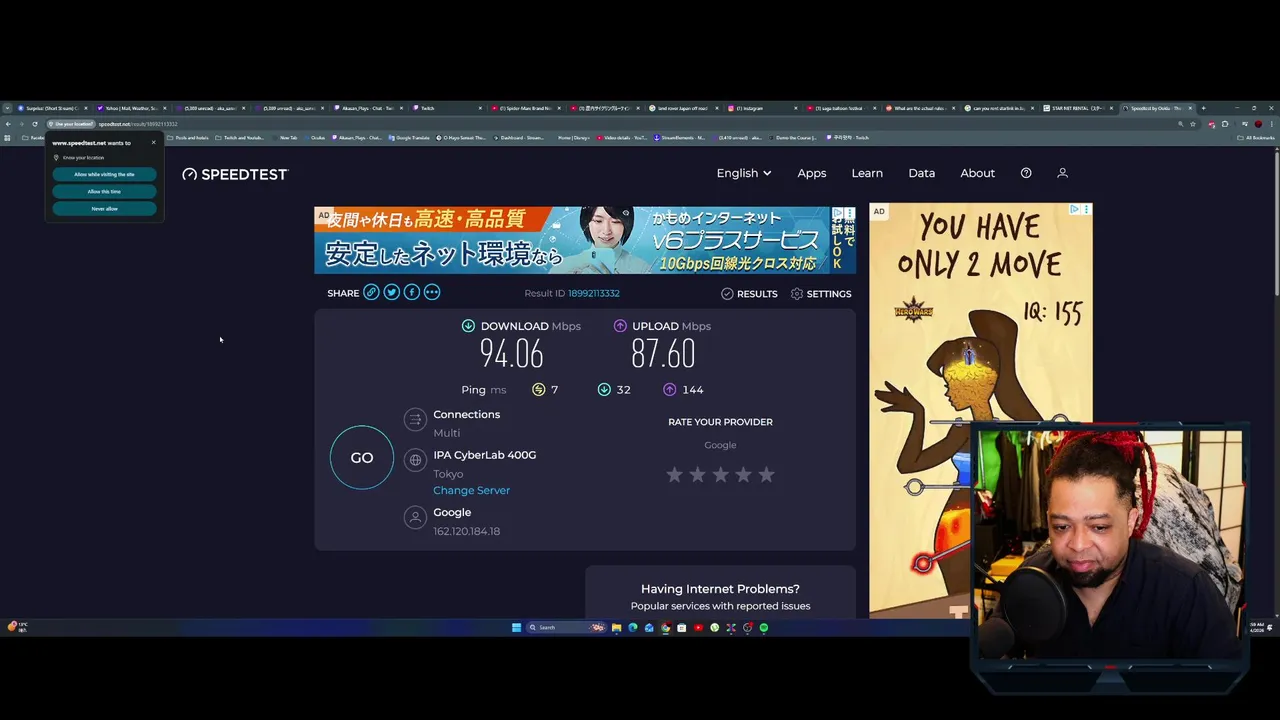Viewport: 1280px width, 720px height.
Task: Open more share options ellipsis icon
Action: 432,292
